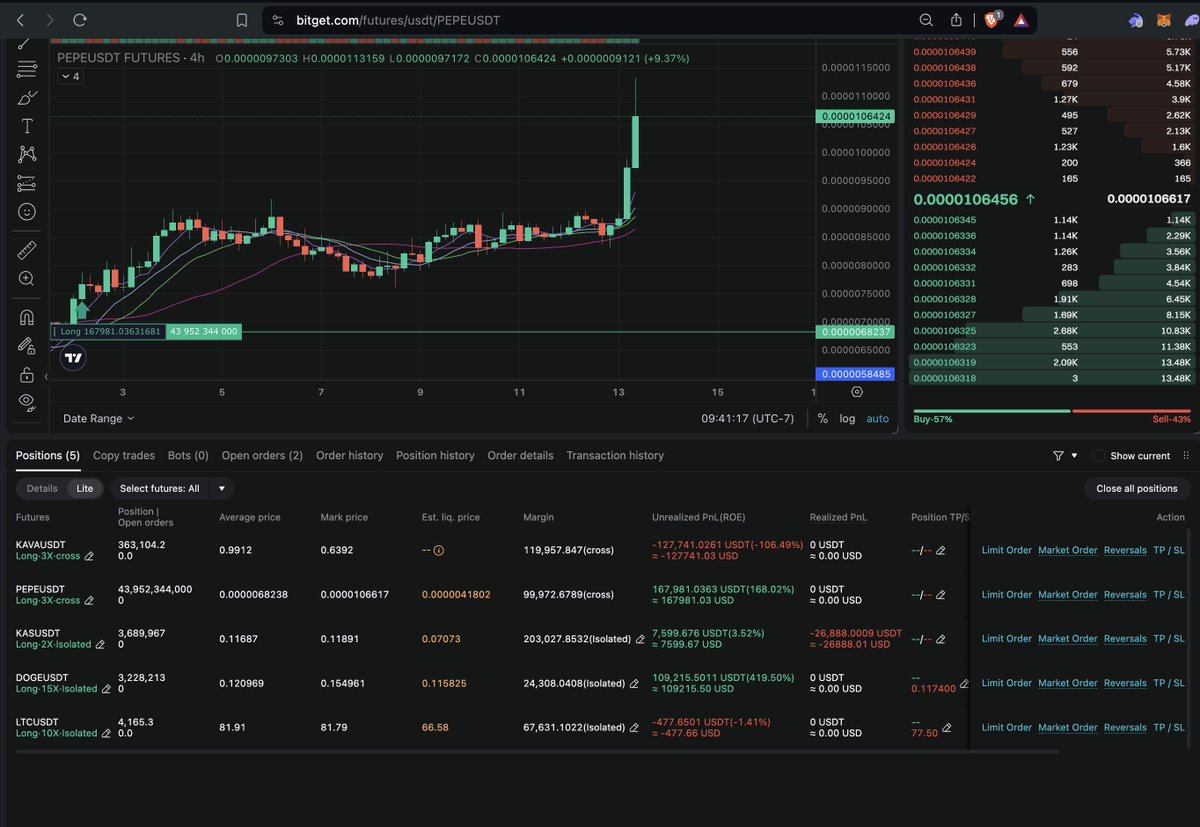The width and height of the screenshot is (1200, 827).
Task: Select the Text annotation tool
Action: (27, 126)
